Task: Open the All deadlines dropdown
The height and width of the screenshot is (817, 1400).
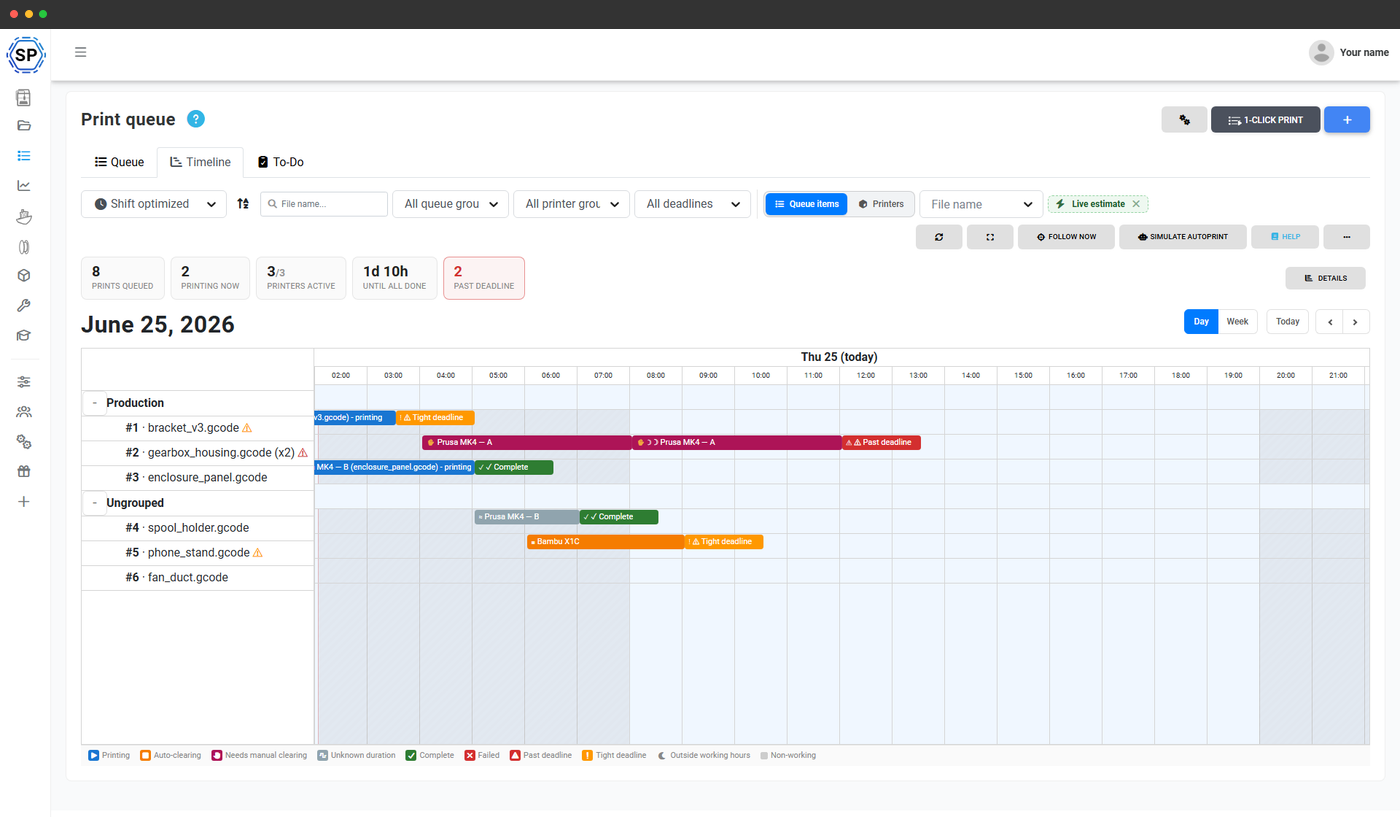Action: coord(692,204)
